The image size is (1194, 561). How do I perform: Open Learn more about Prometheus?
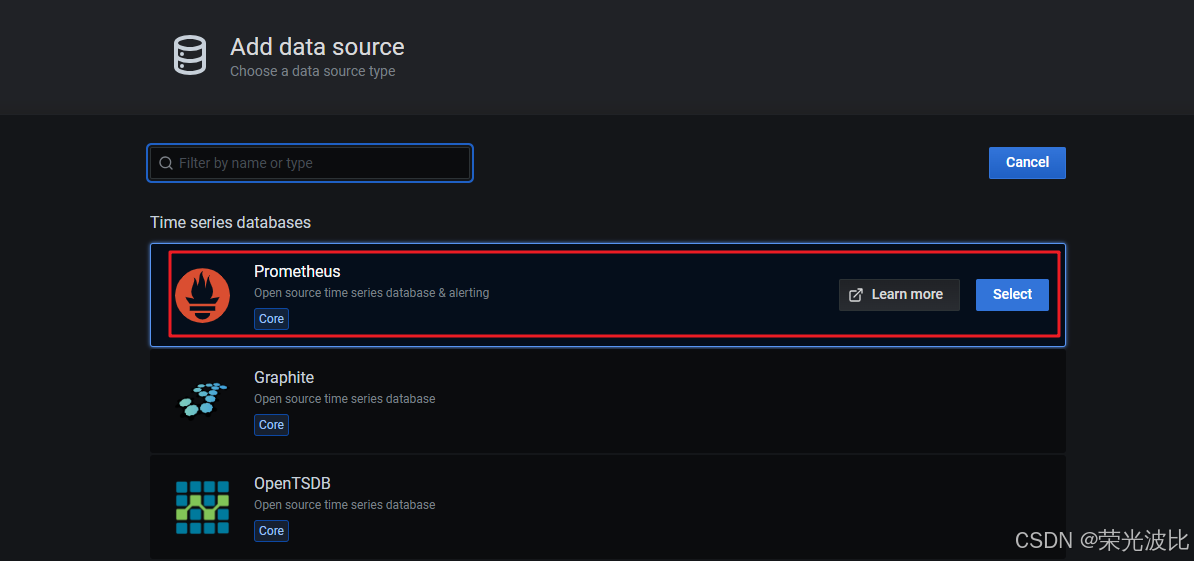click(x=899, y=295)
